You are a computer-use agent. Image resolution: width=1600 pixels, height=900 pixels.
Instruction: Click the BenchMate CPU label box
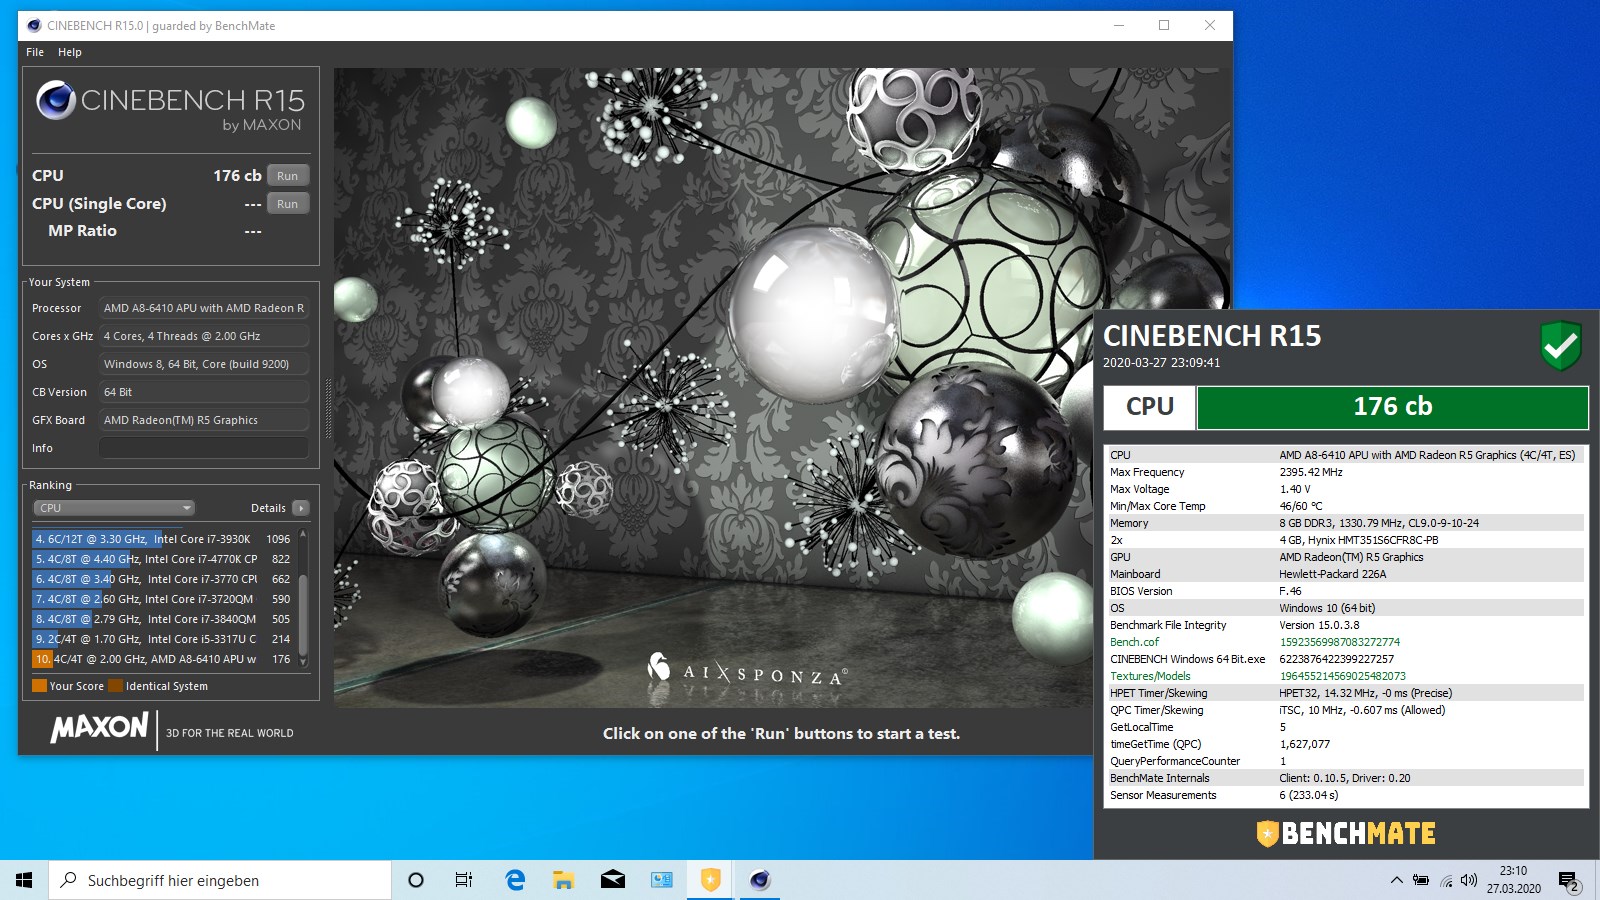coord(1149,407)
